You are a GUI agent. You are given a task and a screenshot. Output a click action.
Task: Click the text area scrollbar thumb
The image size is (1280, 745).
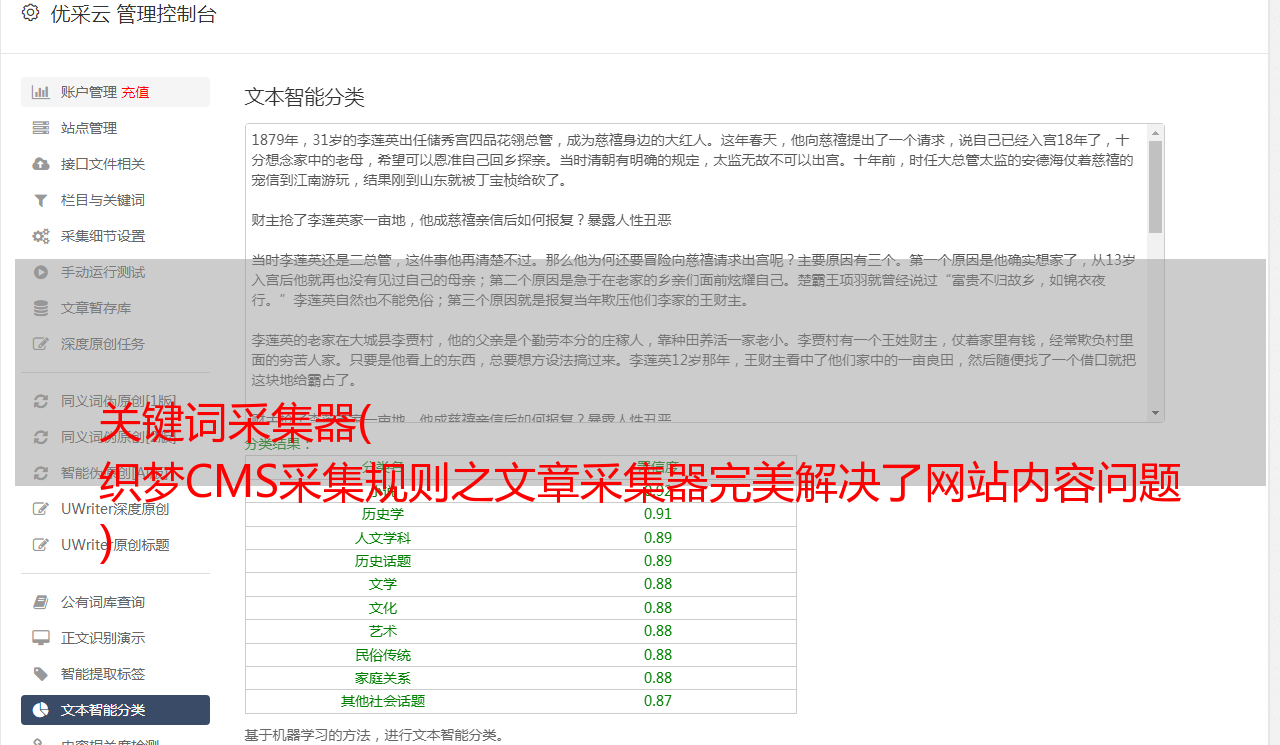click(x=1156, y=187)
